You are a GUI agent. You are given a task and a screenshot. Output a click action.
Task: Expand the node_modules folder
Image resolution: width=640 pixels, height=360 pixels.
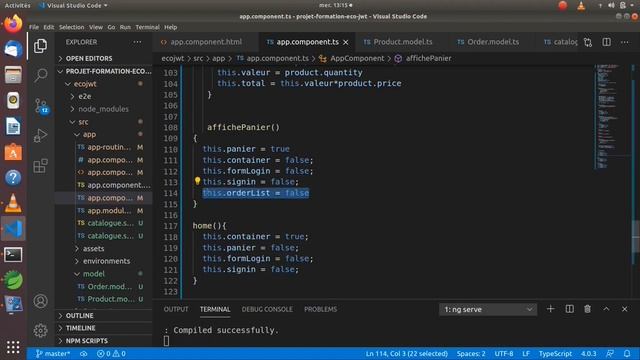coord(103,109)
